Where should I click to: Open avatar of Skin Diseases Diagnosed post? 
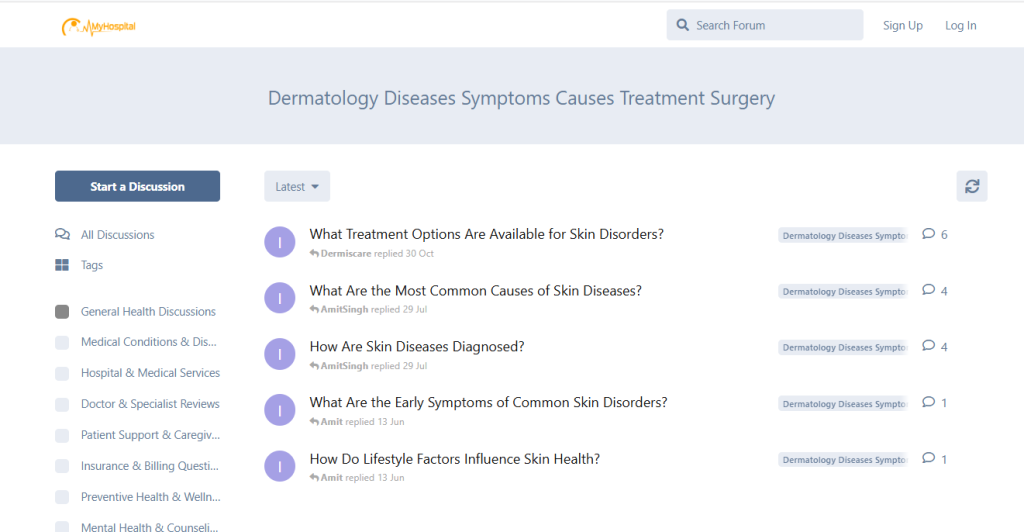coord(280,354)
